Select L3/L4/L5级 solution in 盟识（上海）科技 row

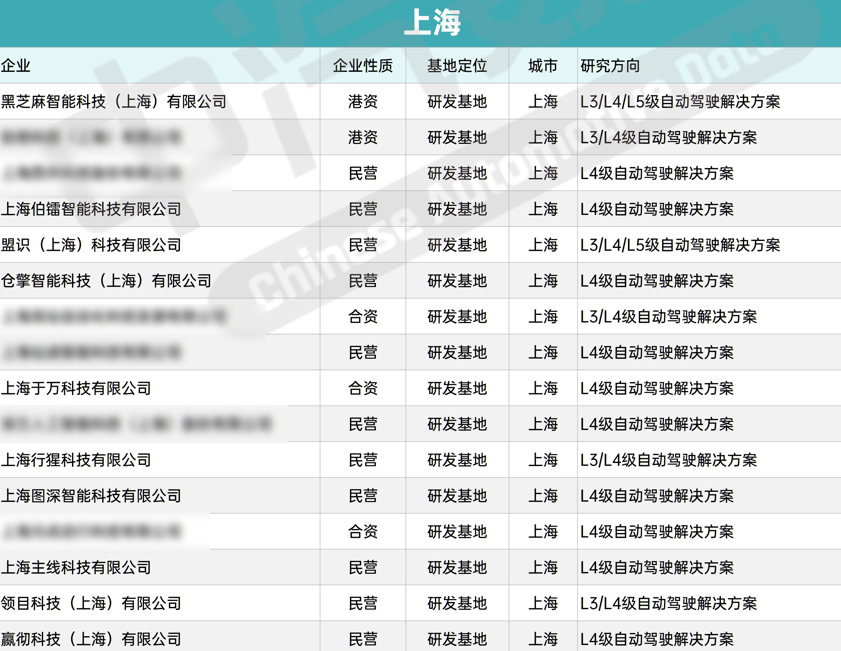pyautogui.click(x=680, y=245)
